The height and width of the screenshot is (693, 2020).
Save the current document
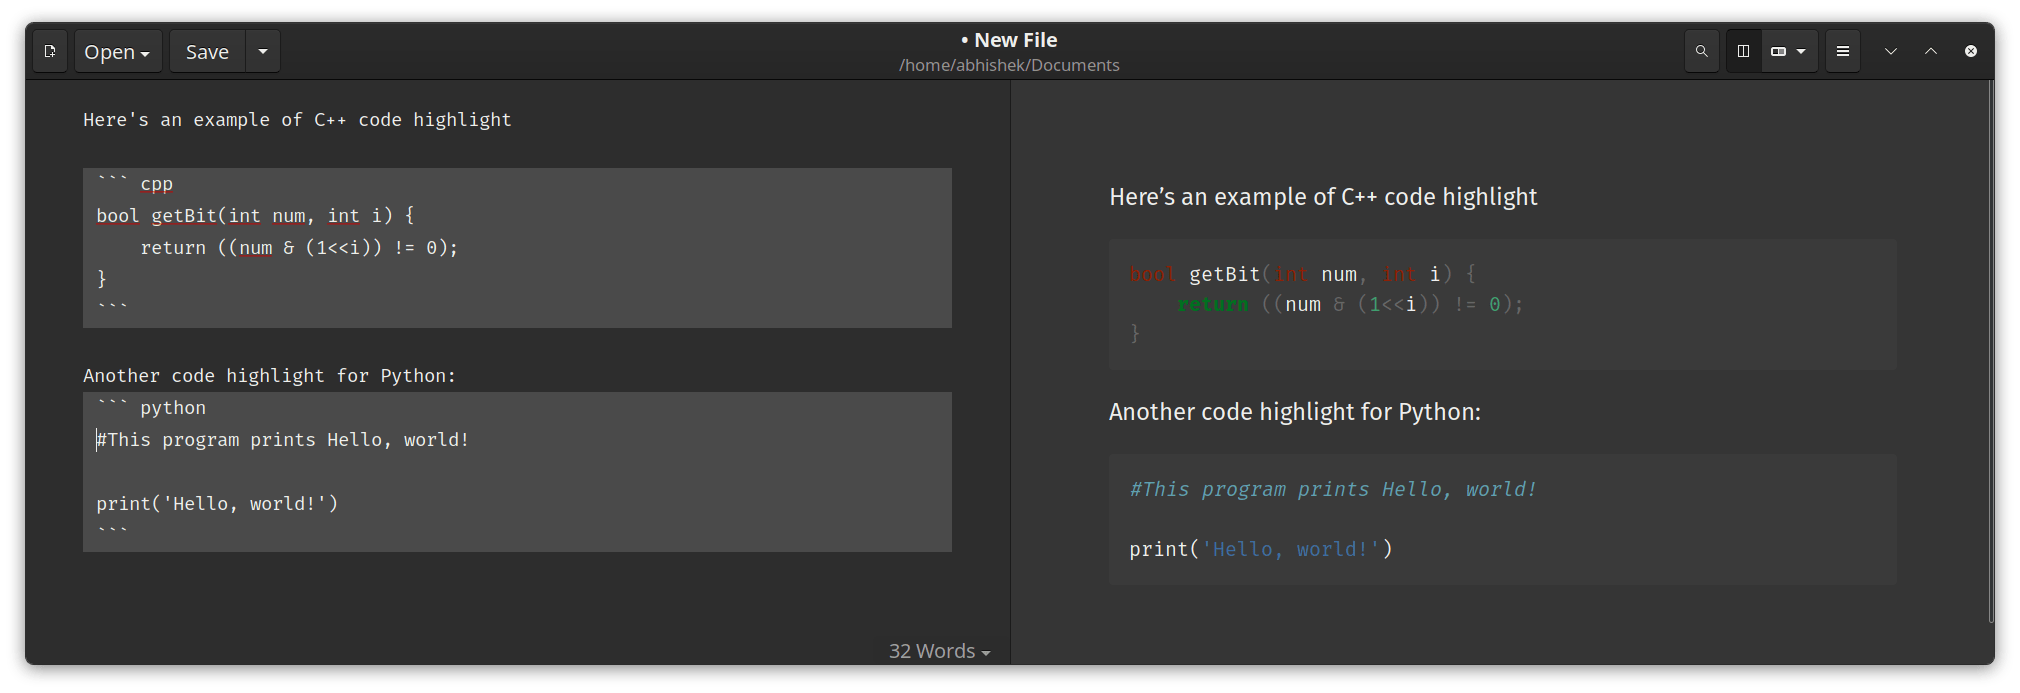207,51
